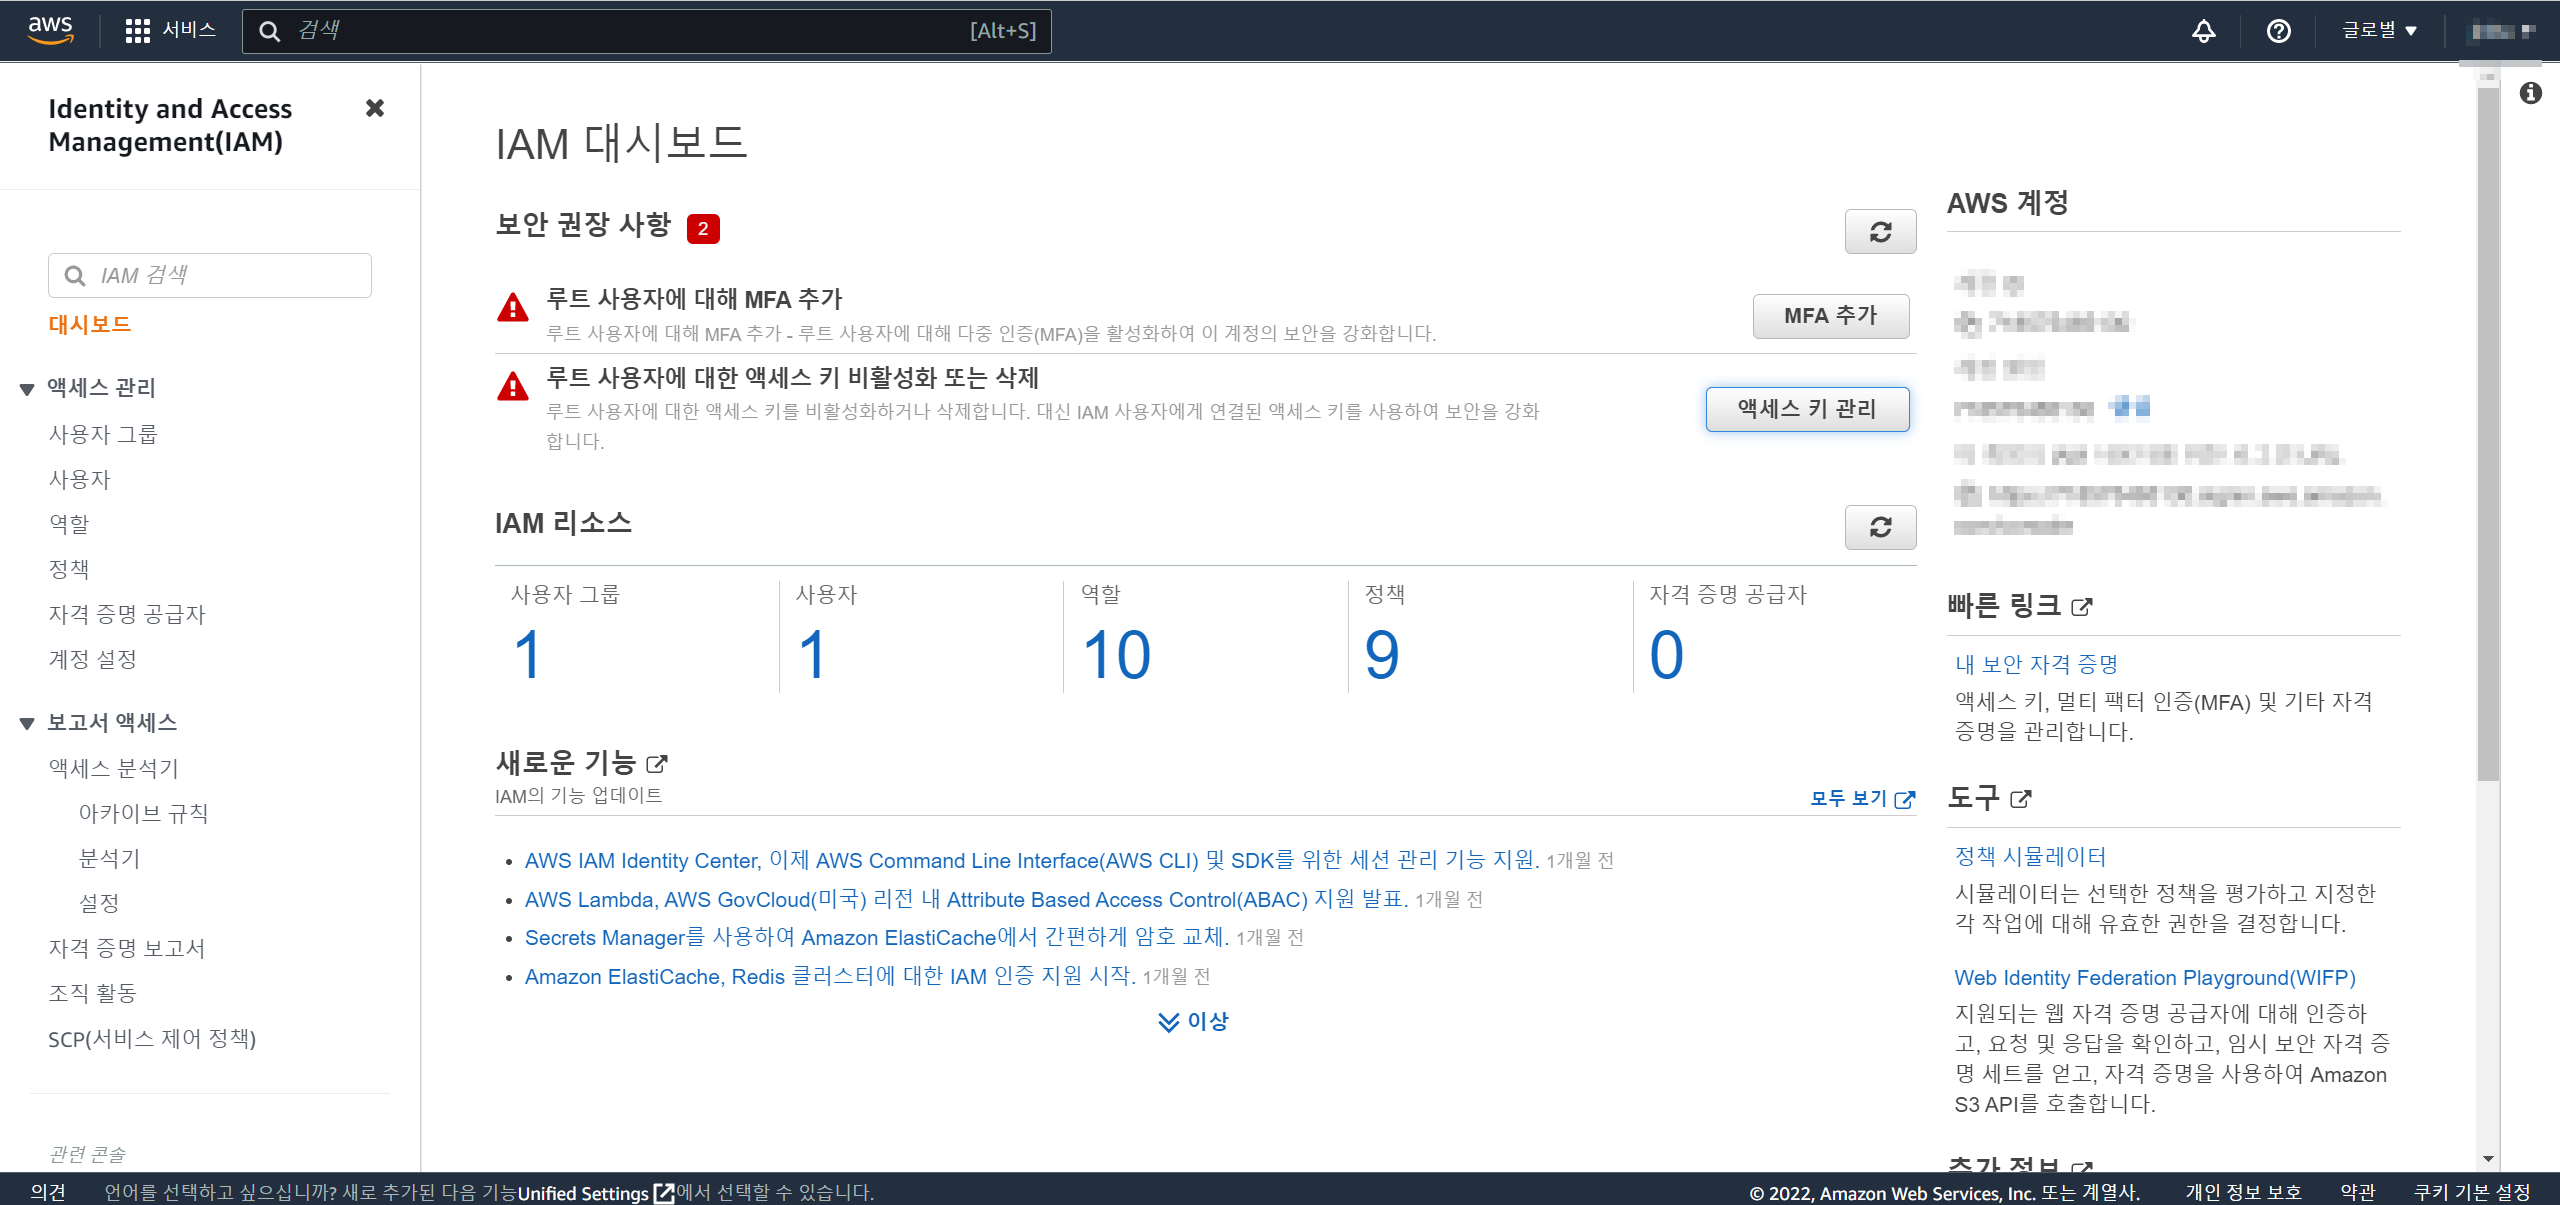The image size is (2560, 1205).
Task: Open the 정책 시뮬레이터 link
Action: (2030, 857)
